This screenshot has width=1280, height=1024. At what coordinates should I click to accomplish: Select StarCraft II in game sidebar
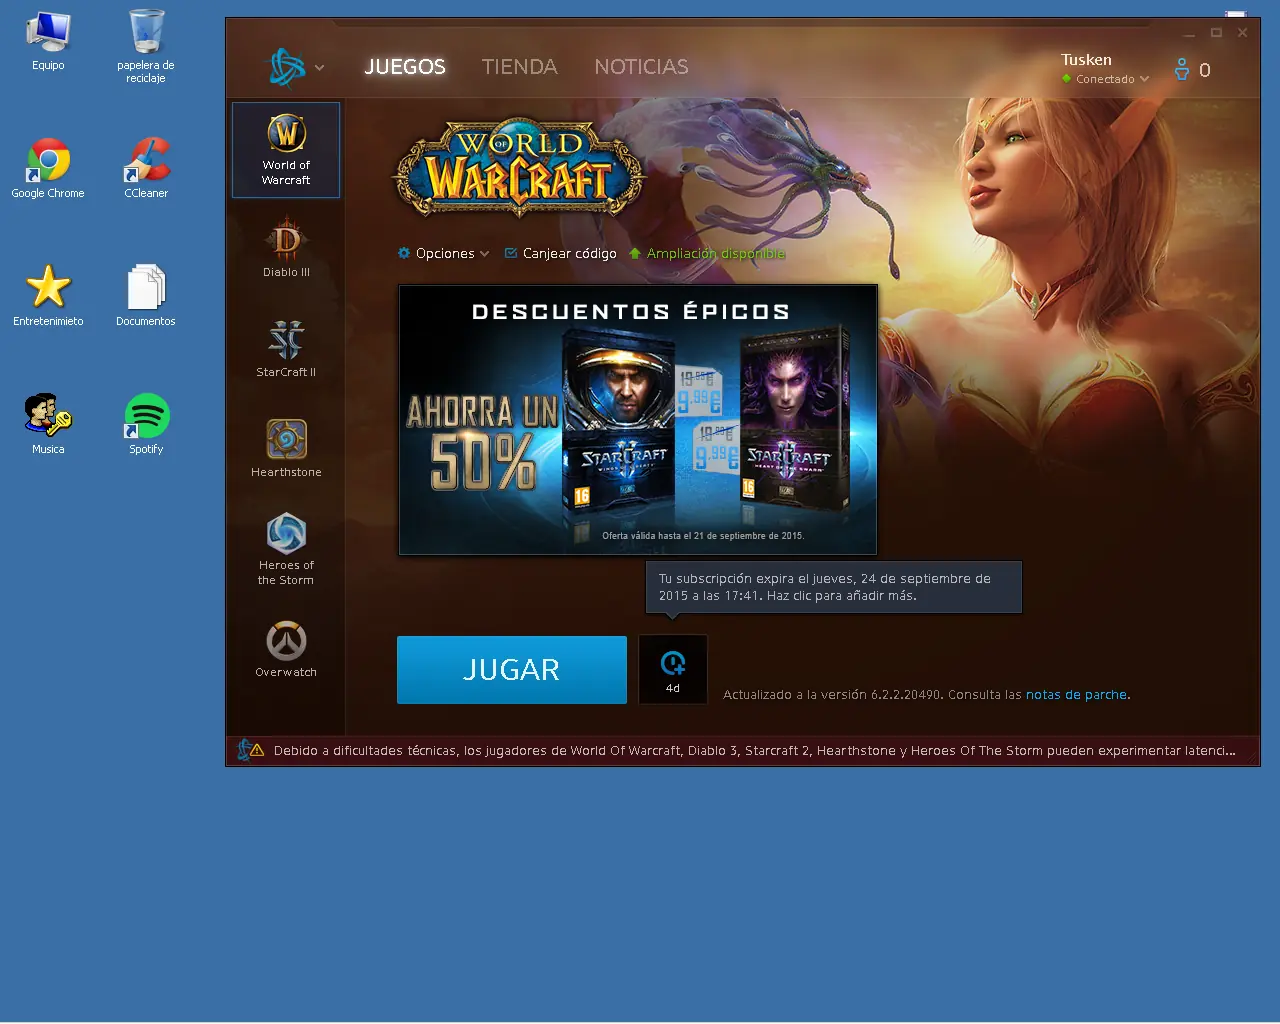[286, 348]
